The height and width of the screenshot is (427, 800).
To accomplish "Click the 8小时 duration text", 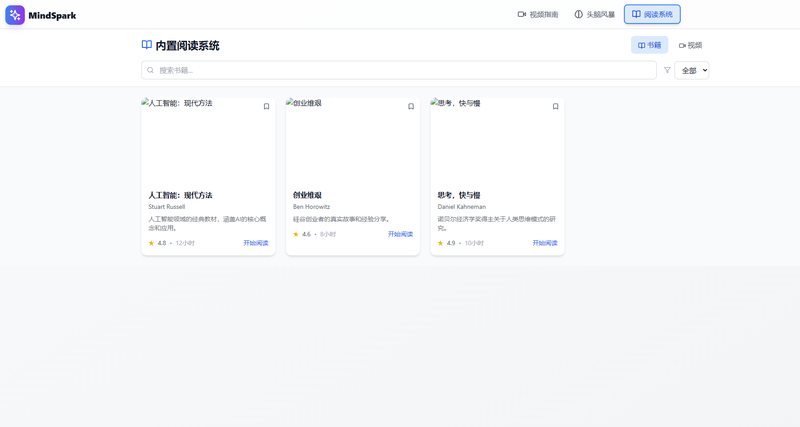I will 328,234.
